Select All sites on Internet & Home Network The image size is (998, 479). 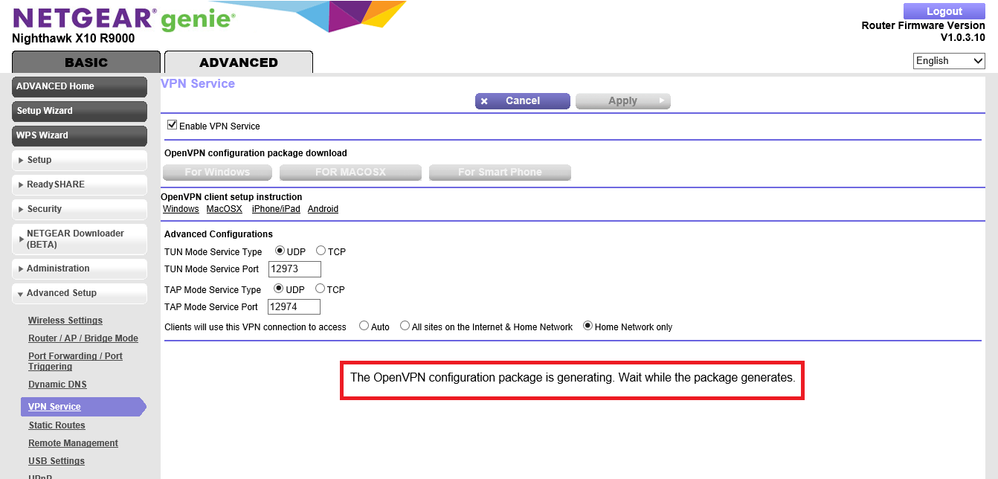coord(405,326)
